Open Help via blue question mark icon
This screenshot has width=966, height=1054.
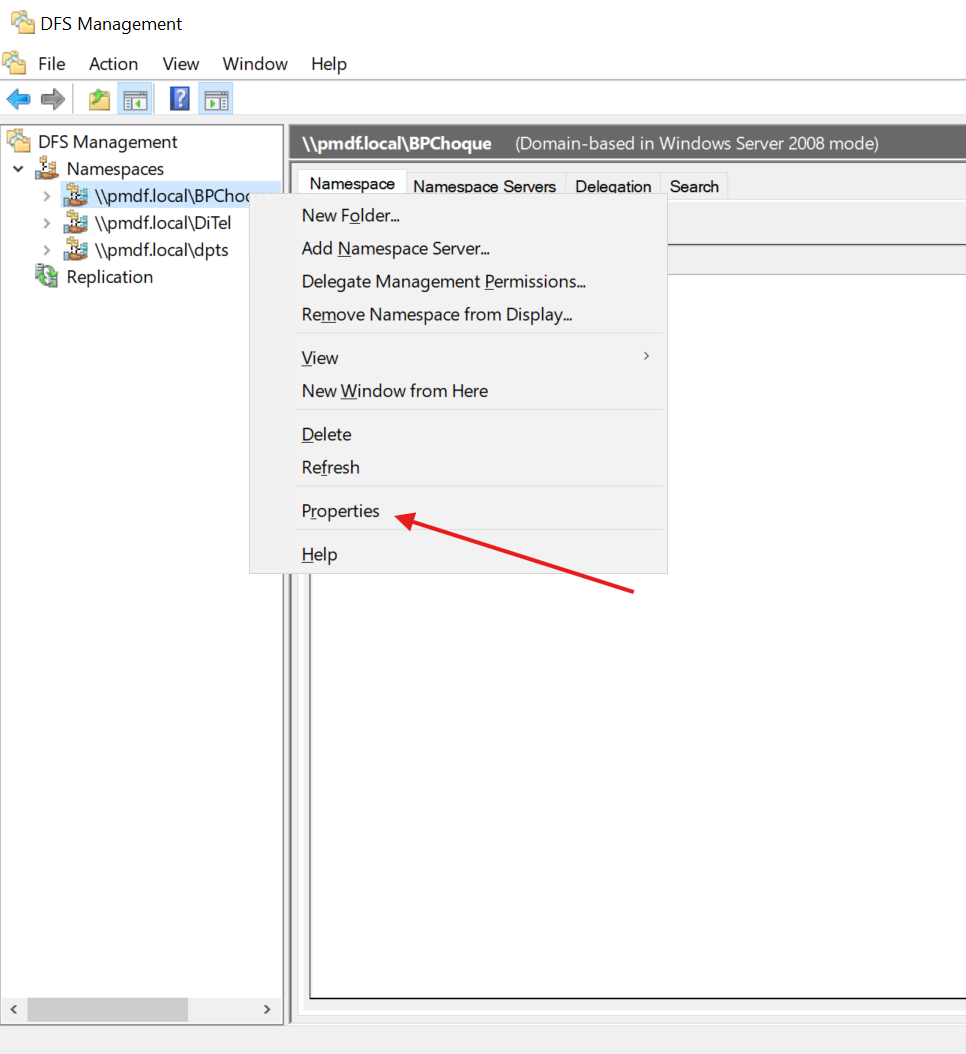[180, 99]
